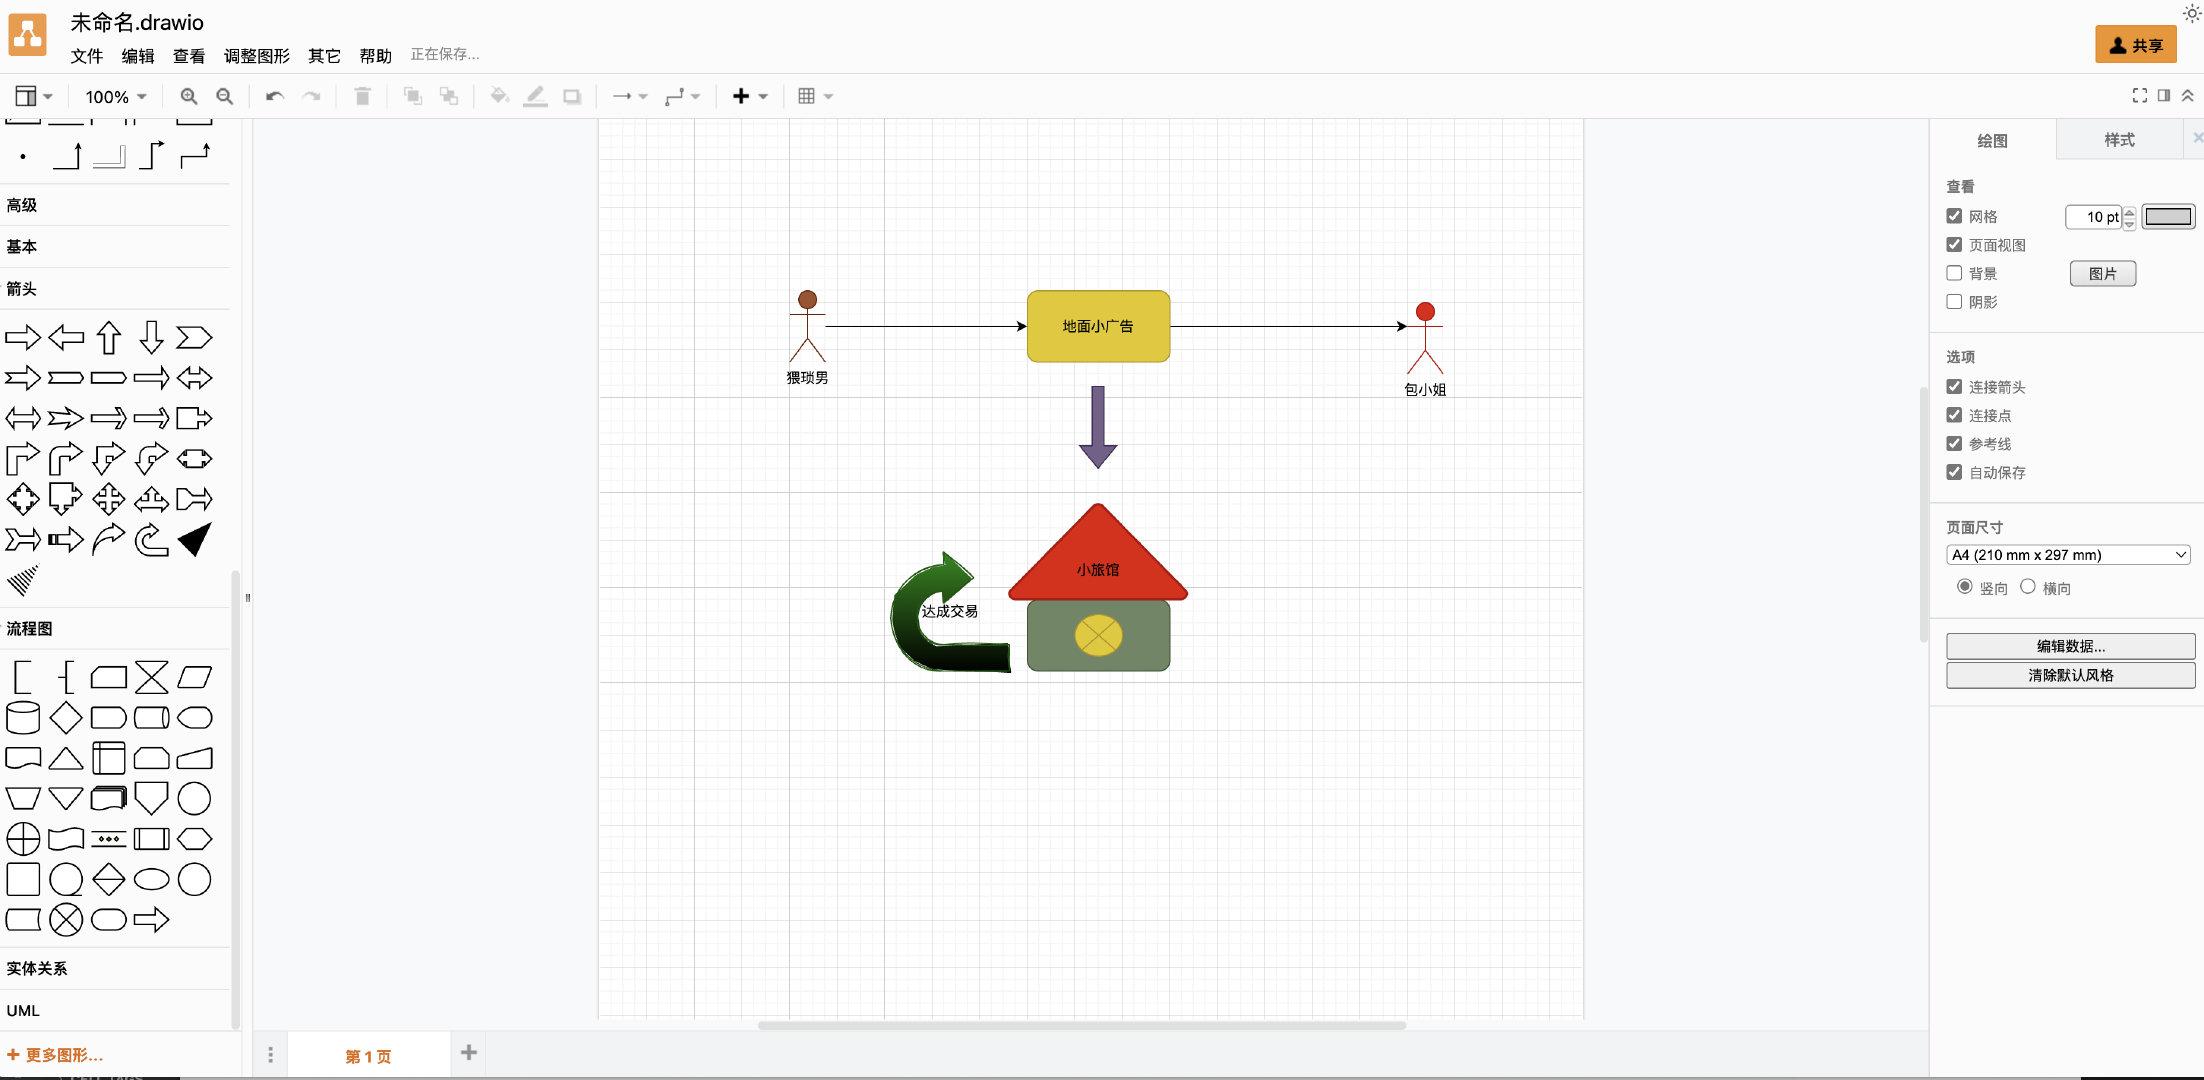Click the 编辑数据 button

2070,646
